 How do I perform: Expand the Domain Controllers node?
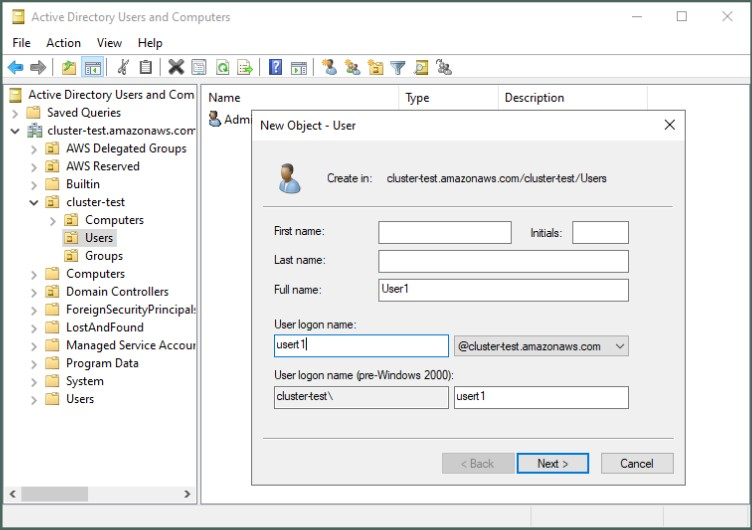coord(34,292)
